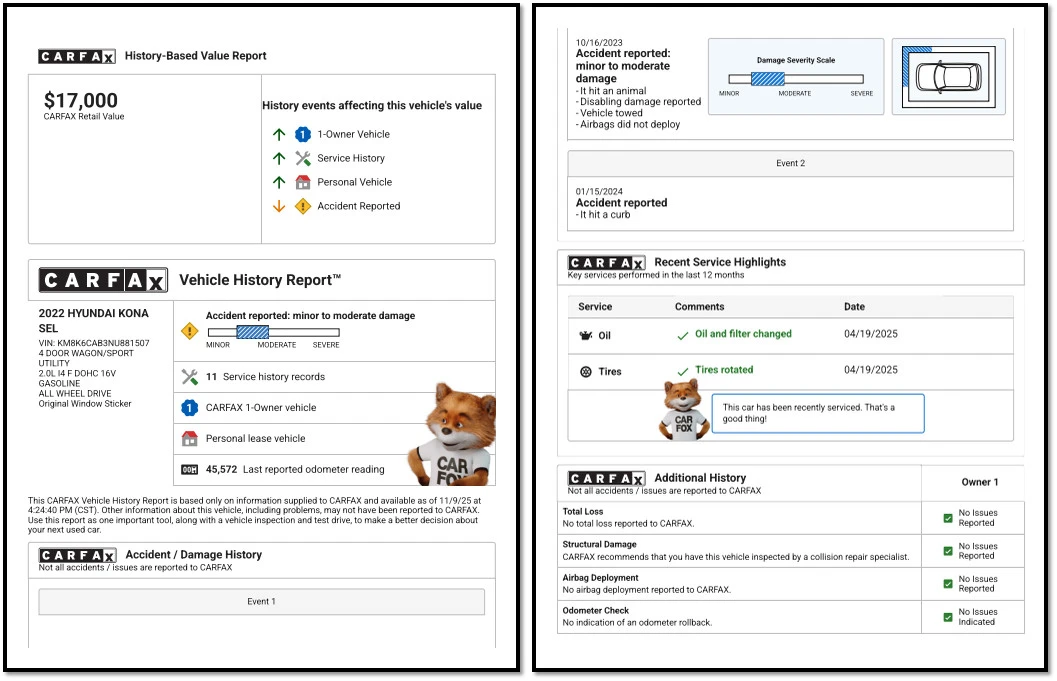Image resolution: width=1057 pixels, height=681 pixels.
Task: Click the recently serviced speech bubble
Action: pos(818,413)
